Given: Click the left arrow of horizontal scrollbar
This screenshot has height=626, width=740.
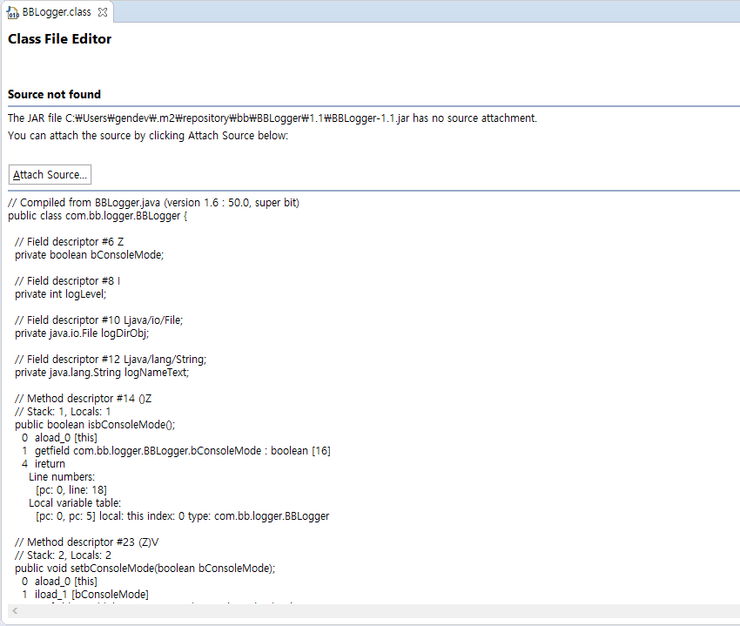Looking at the screenshot, I should 13,610.
